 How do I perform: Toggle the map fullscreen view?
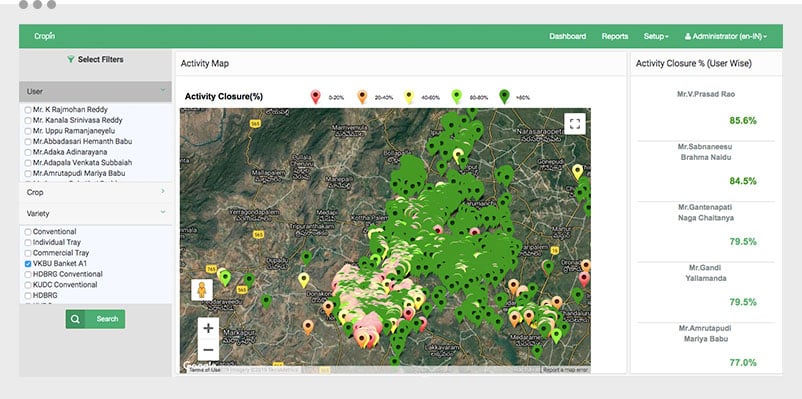575,123
